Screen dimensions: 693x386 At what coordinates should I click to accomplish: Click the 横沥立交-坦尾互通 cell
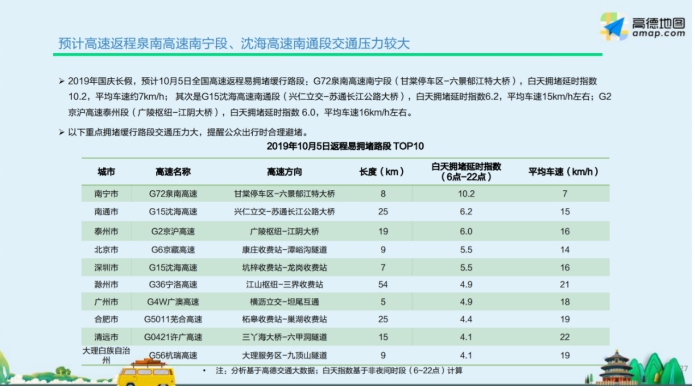[x=284, y=302]
